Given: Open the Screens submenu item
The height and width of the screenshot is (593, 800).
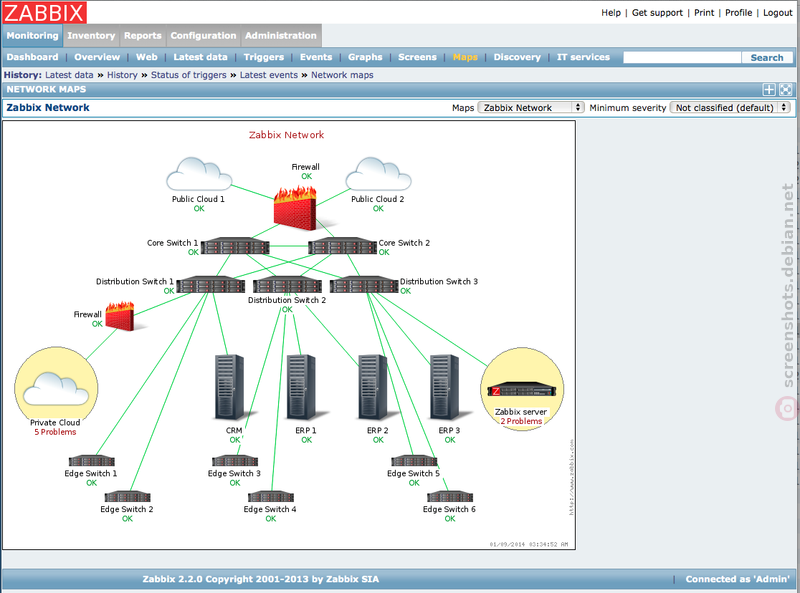Looking at the screenshot, I should 417,57.
